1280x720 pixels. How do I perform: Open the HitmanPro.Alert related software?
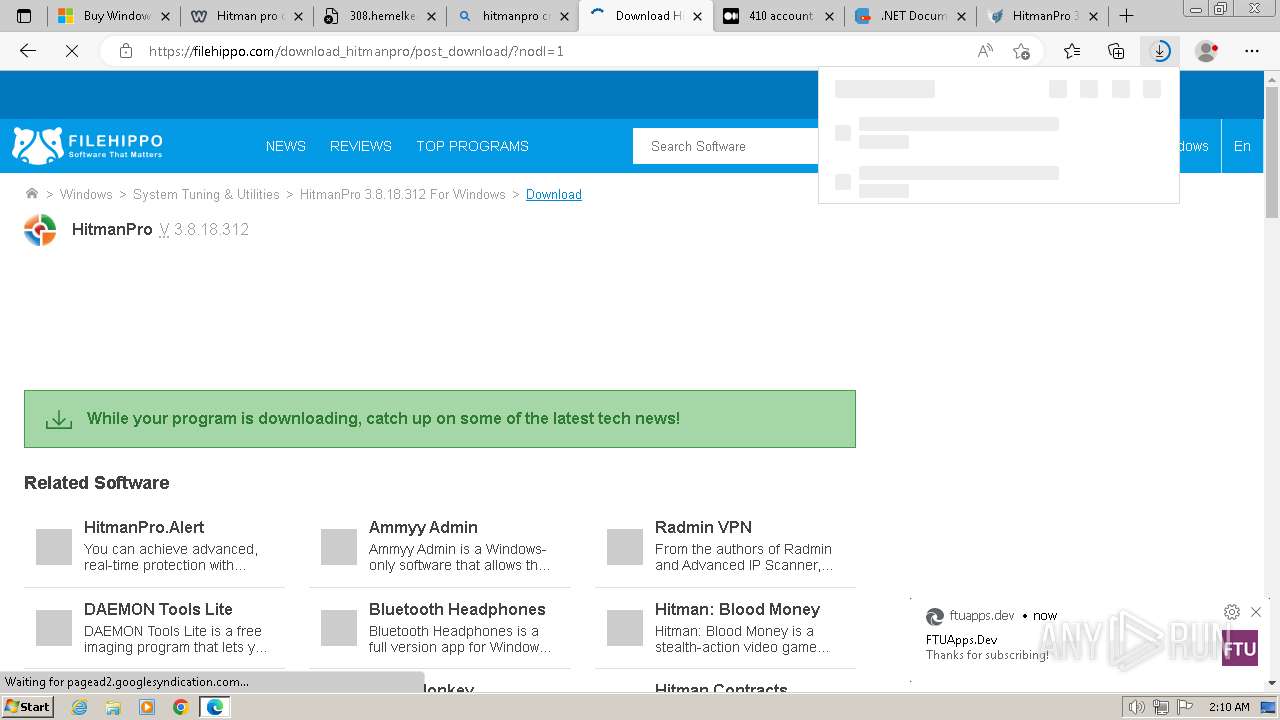click(154, 545)
